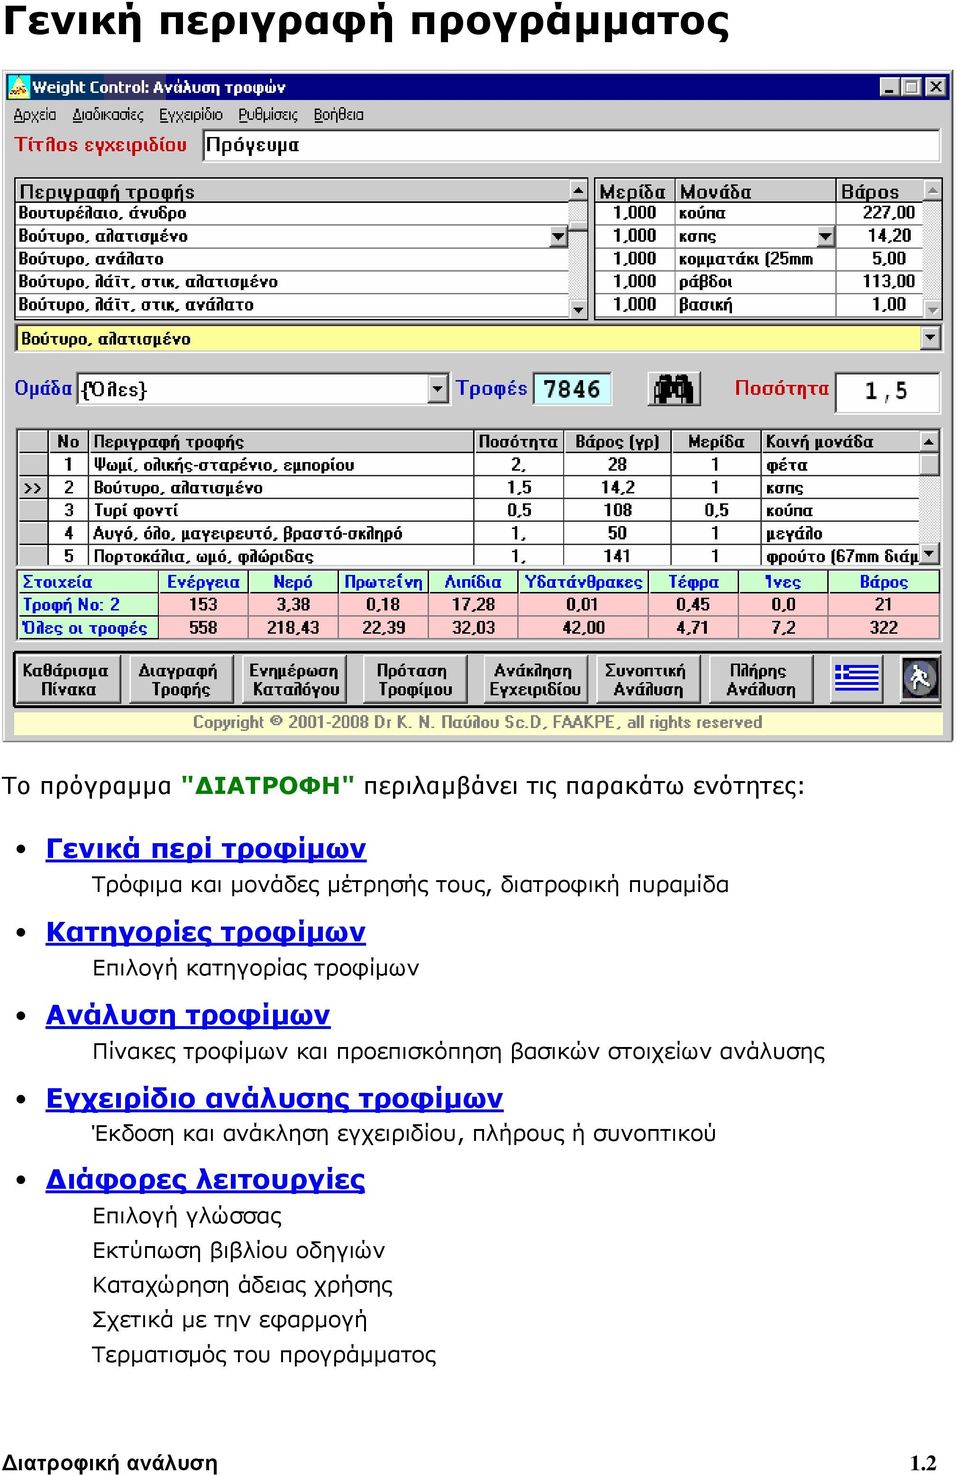Screen dimensions: 960x1475
Task: Click the food list scroll-up arrow
Action: 578,190
